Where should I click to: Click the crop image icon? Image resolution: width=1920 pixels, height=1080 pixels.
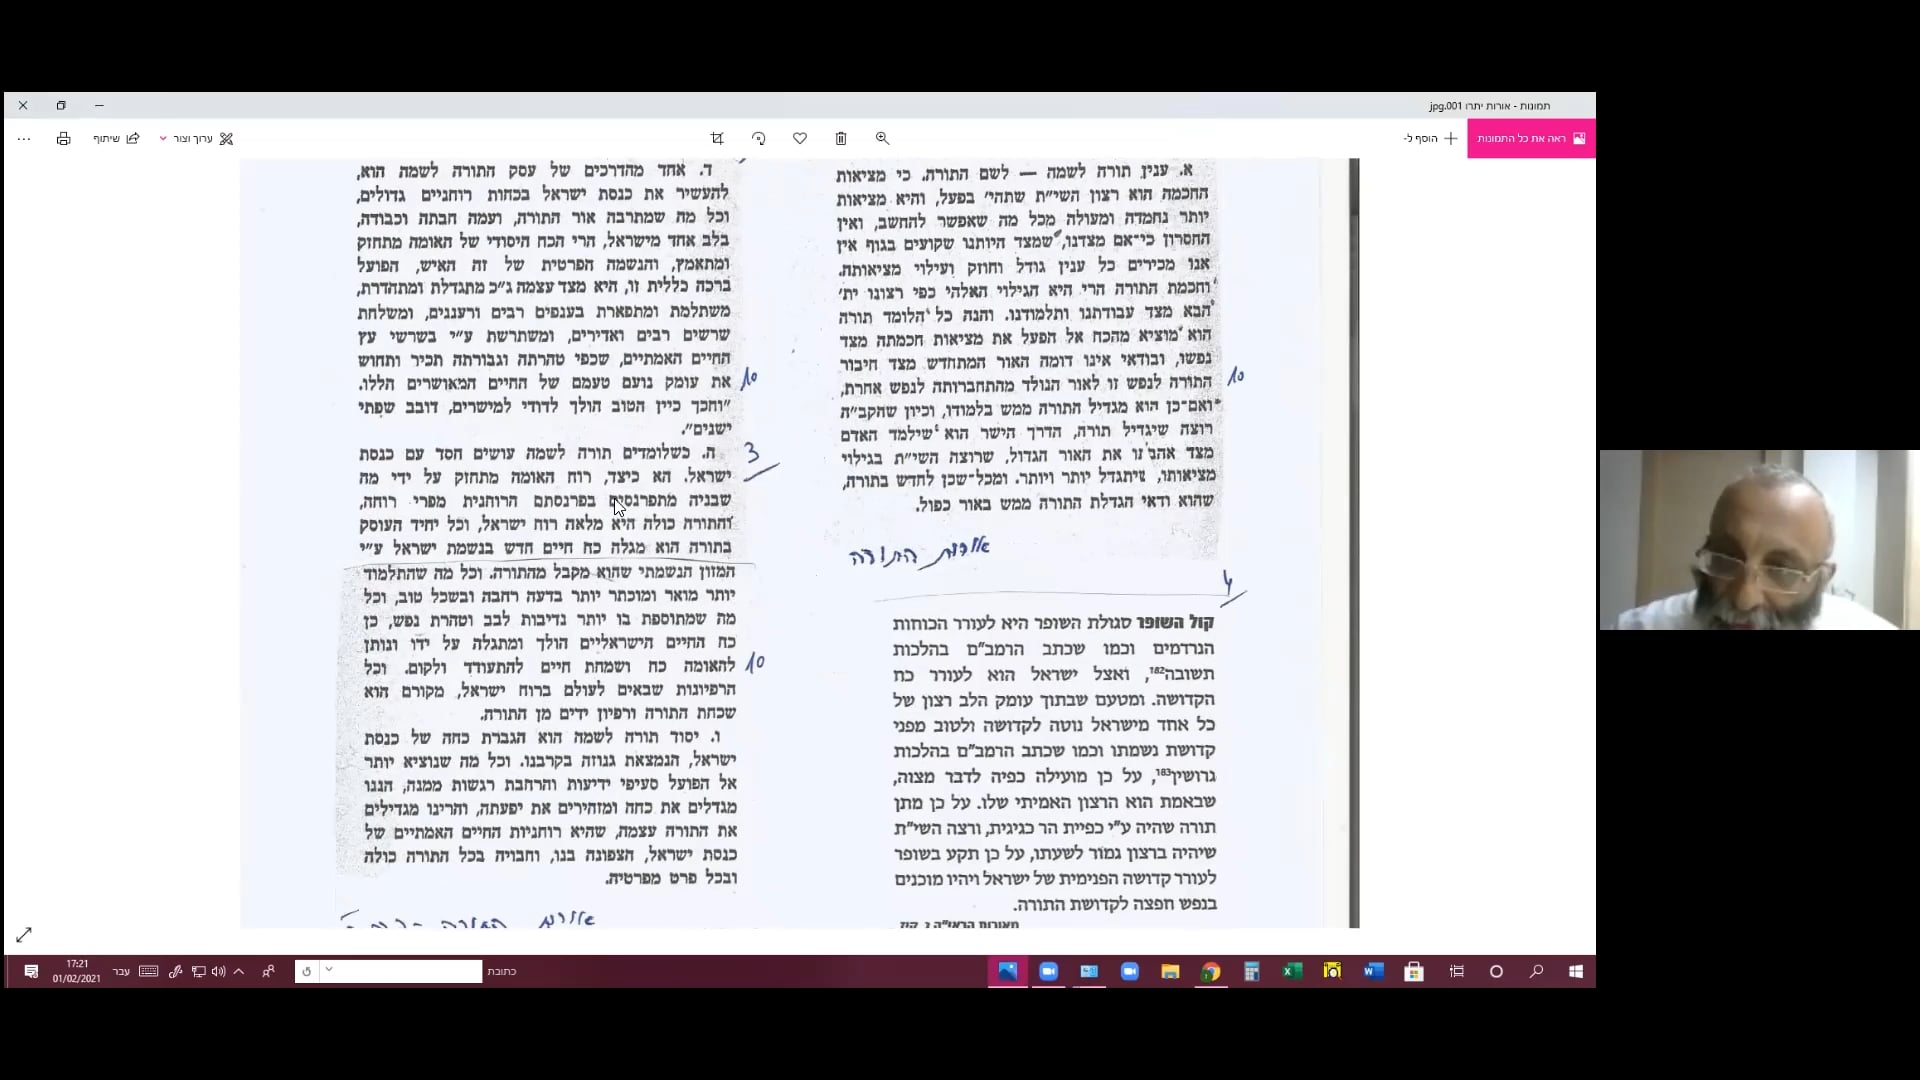(x=717, y=139)
